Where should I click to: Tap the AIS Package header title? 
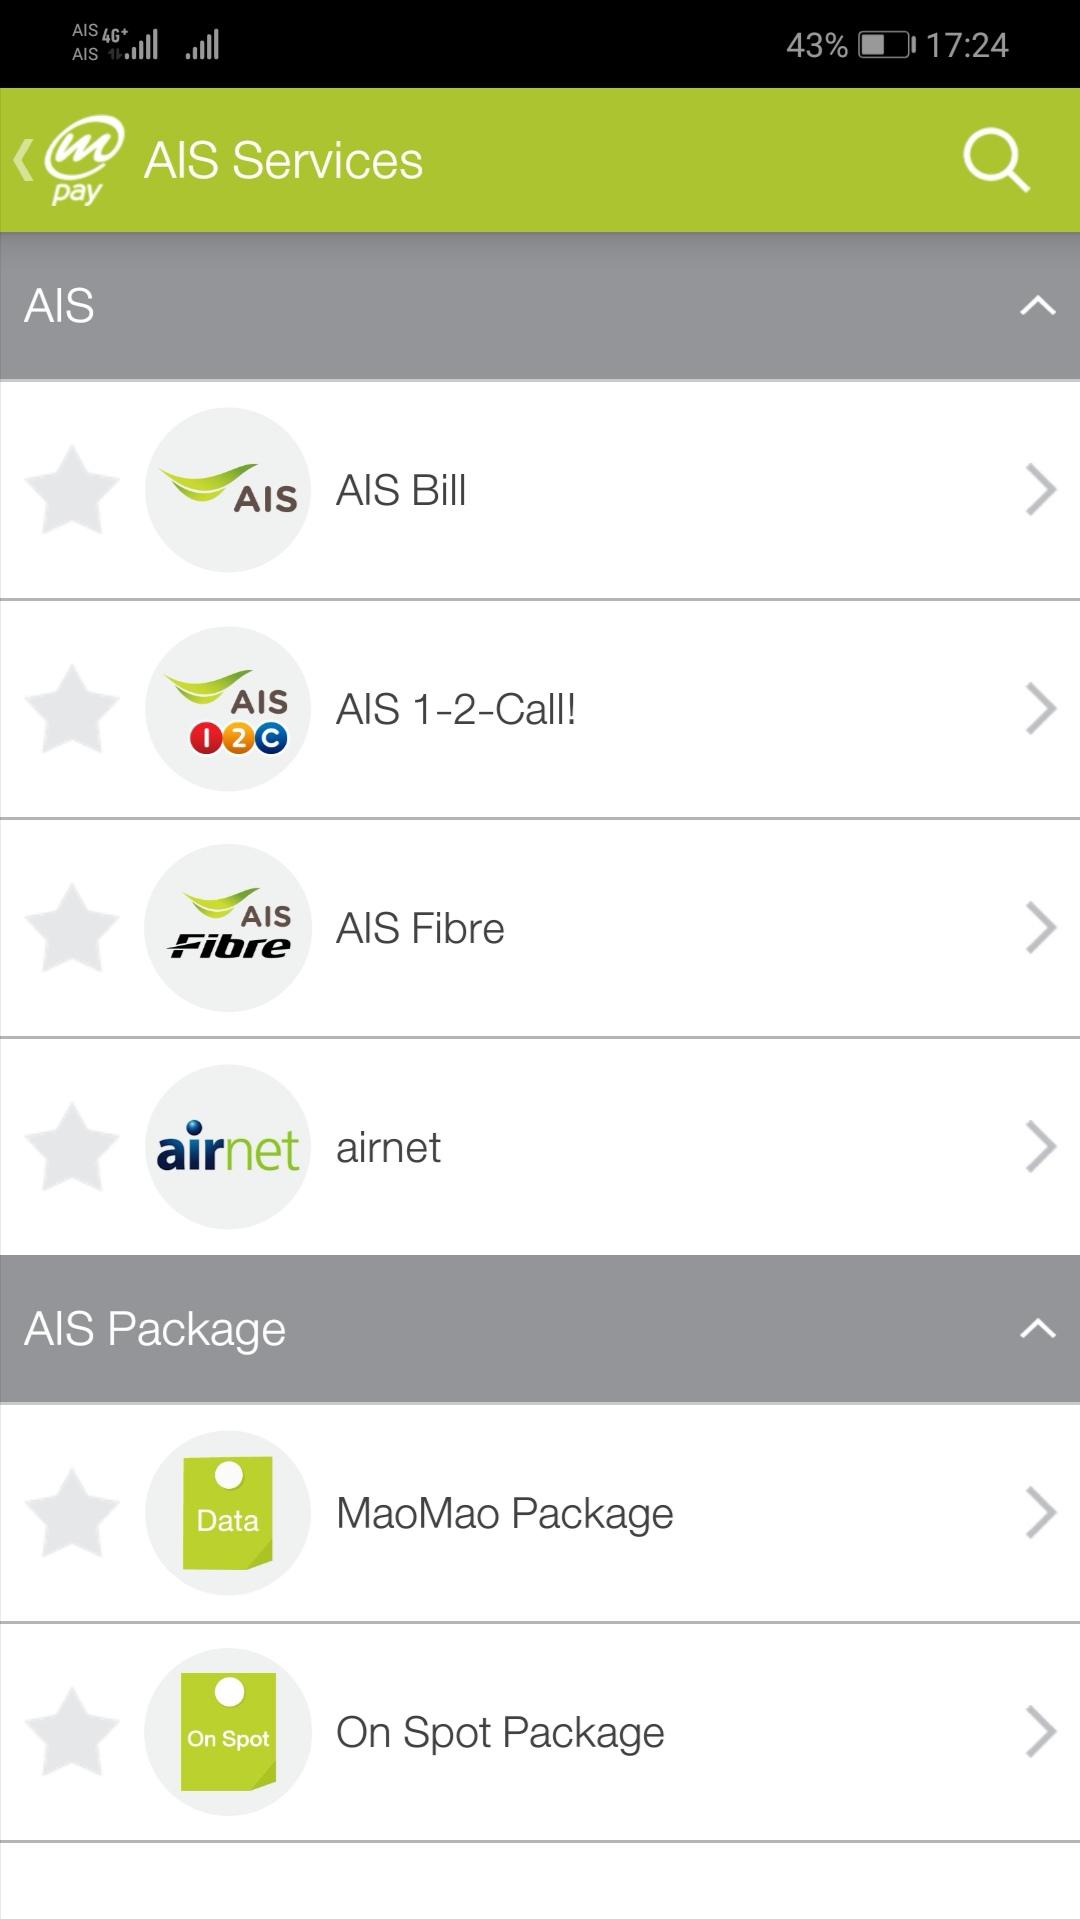[x=155, y=1329]
